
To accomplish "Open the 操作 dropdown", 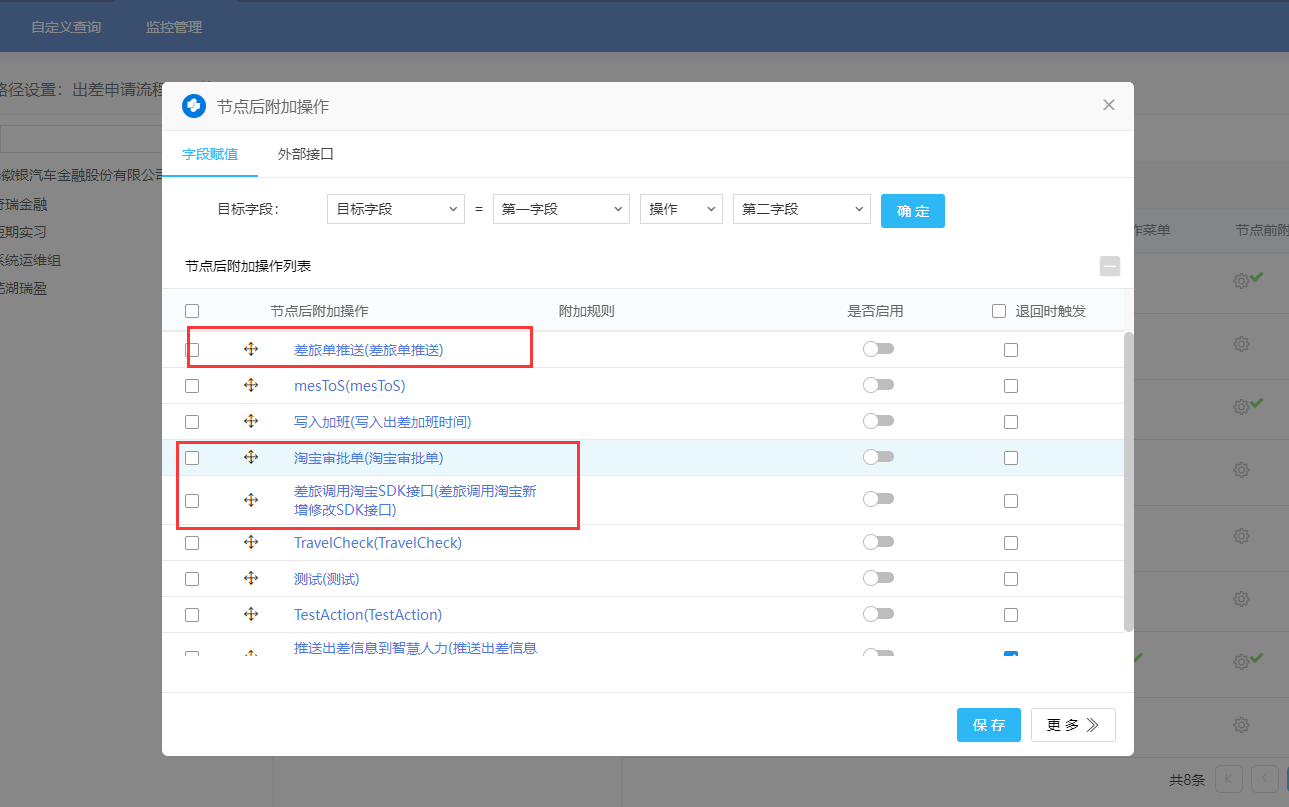I will click(x=681, y=209).
